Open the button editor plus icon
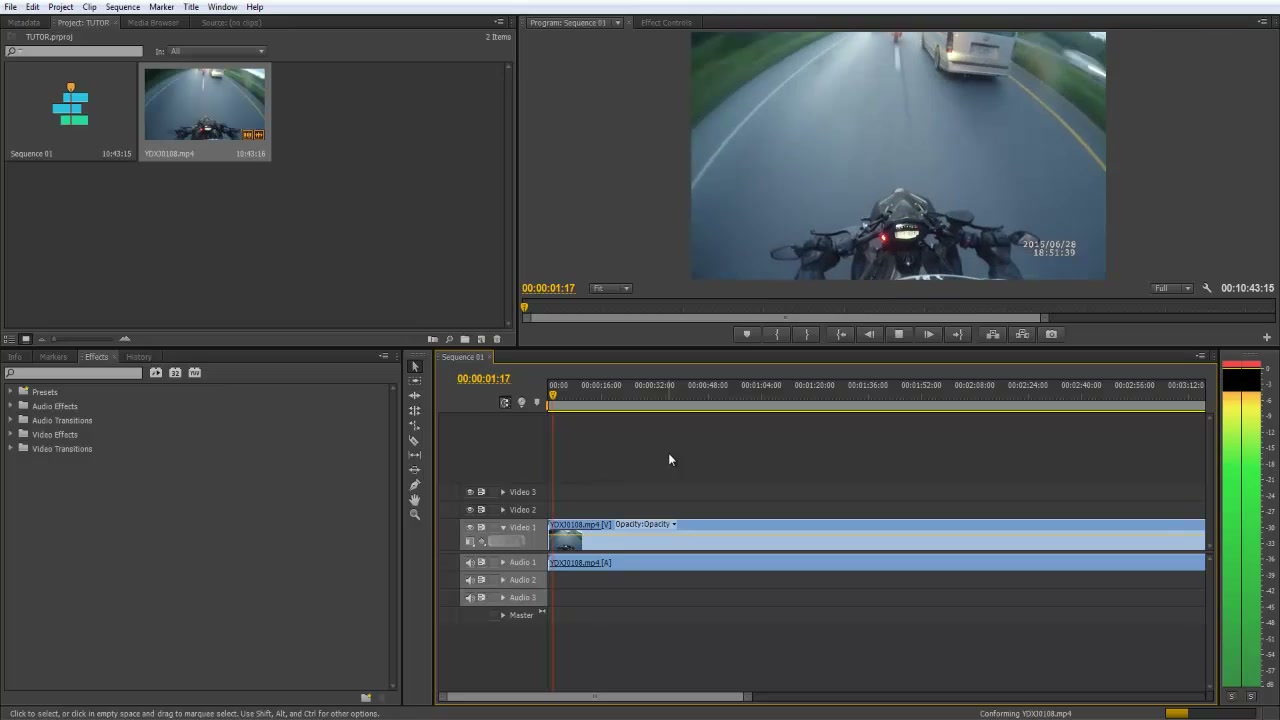 click(x=1267, y=337)
